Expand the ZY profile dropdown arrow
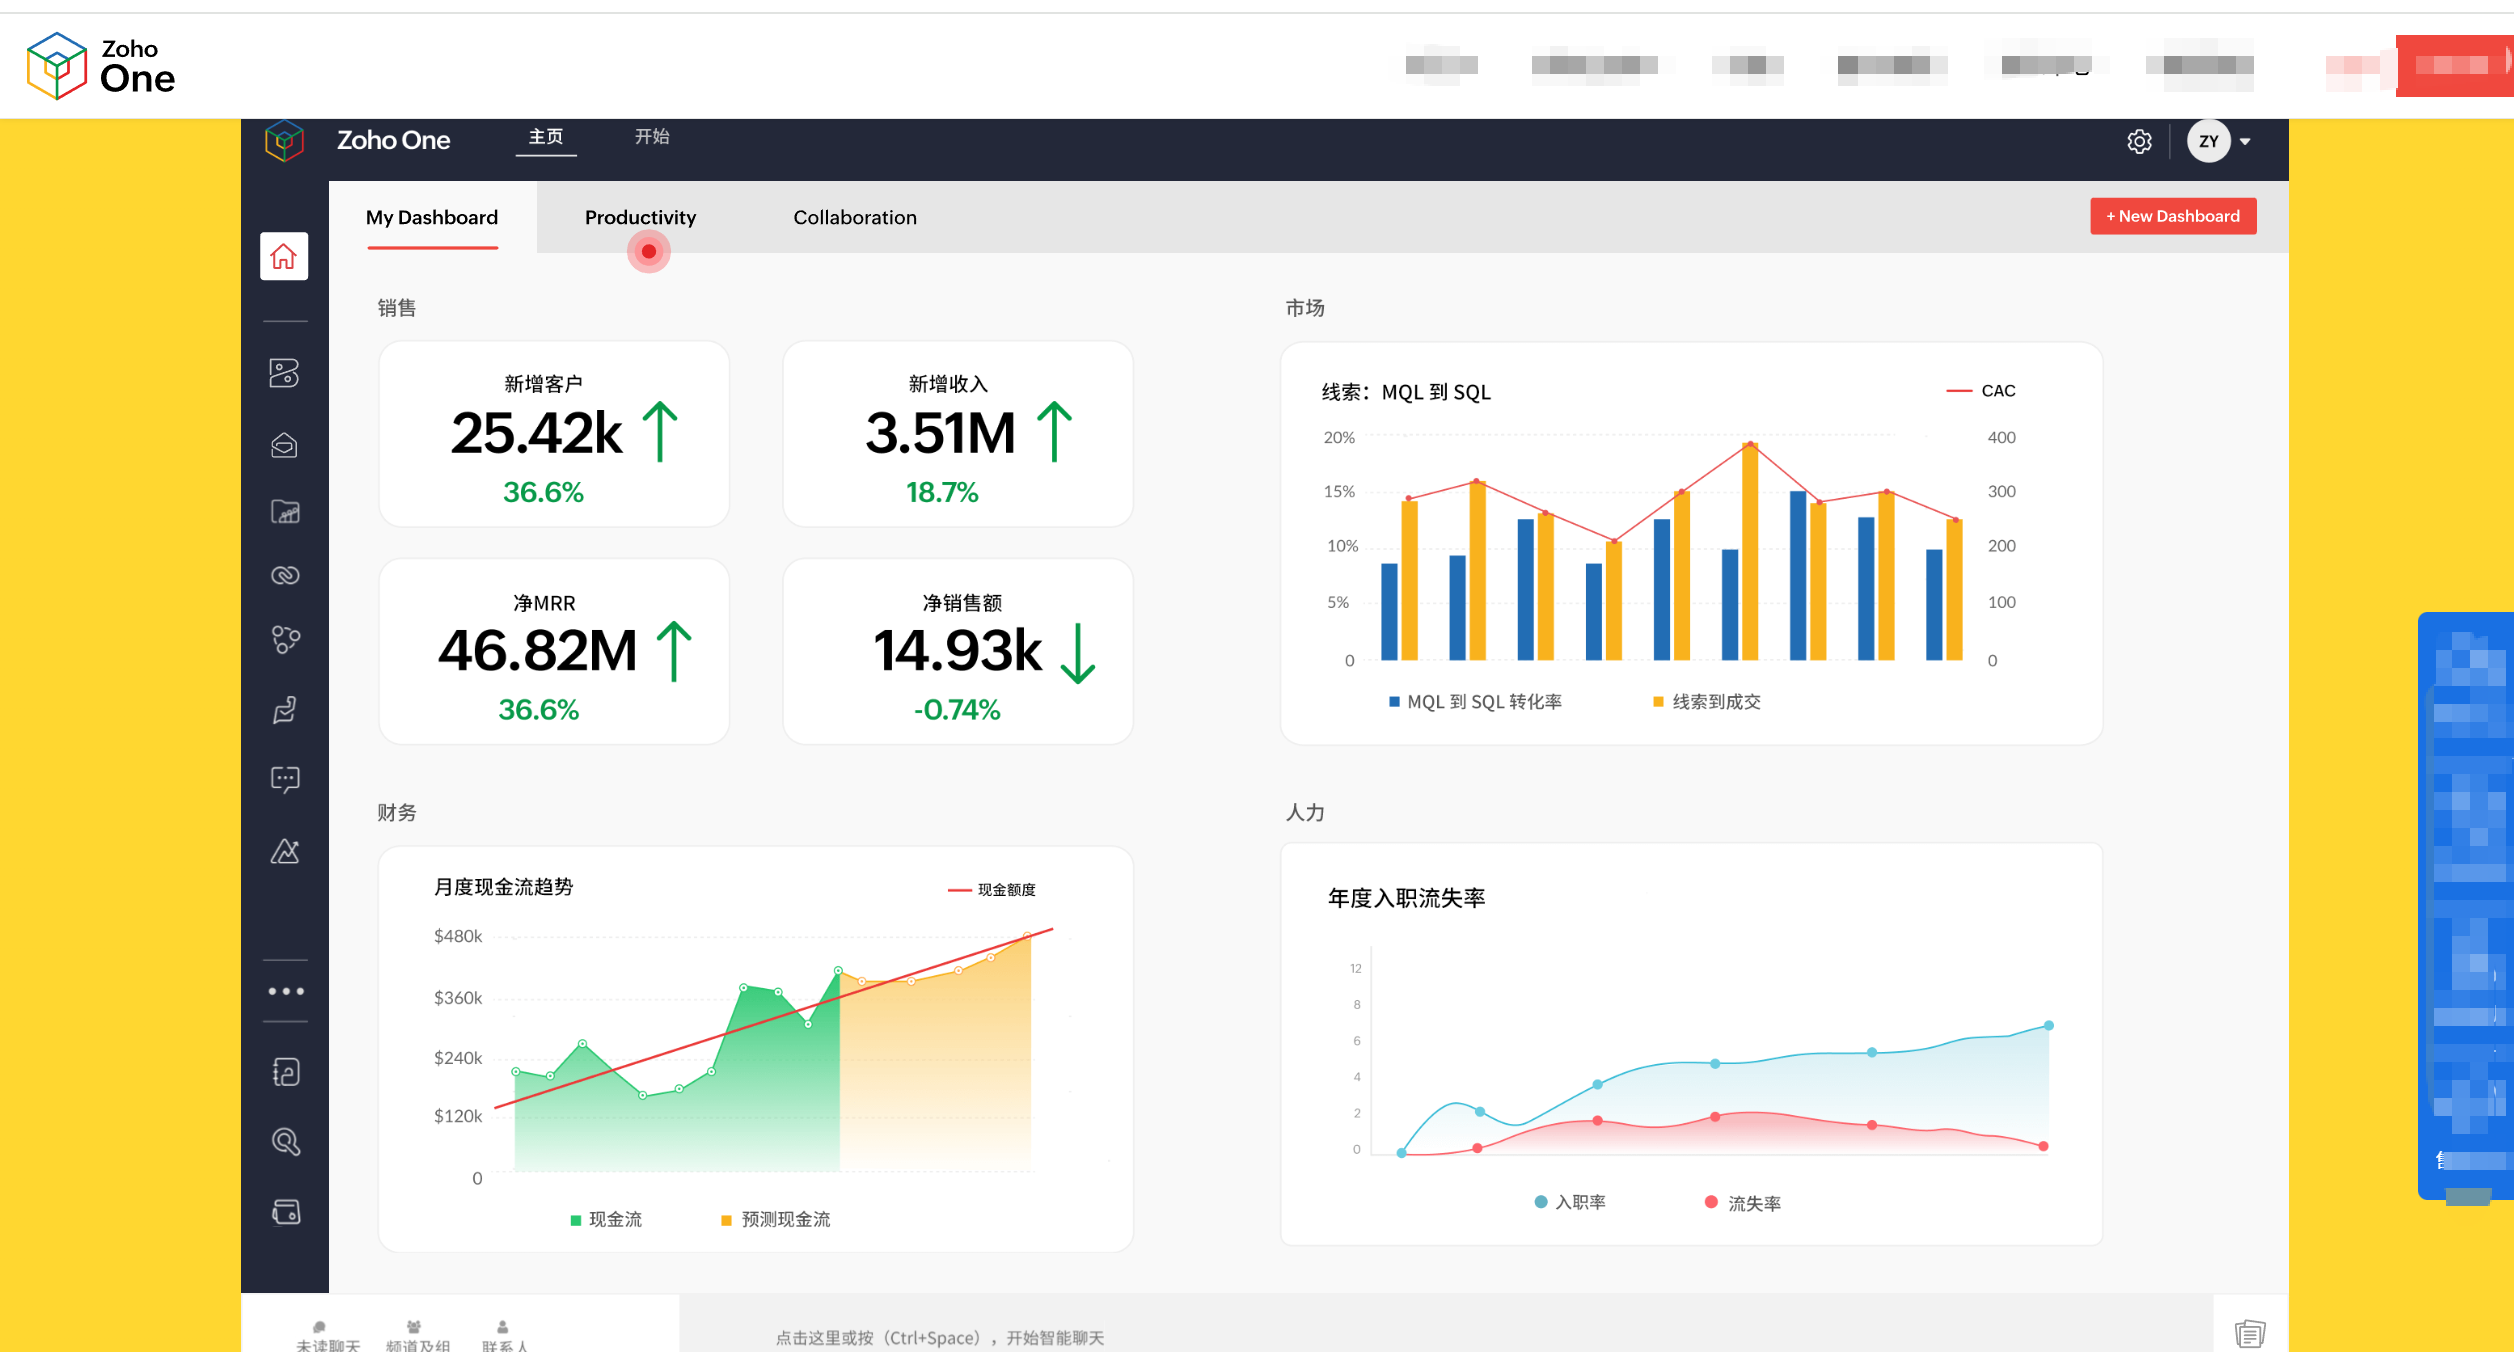The height and width of the screenshot is (1352, 2514). point(2245,142)
